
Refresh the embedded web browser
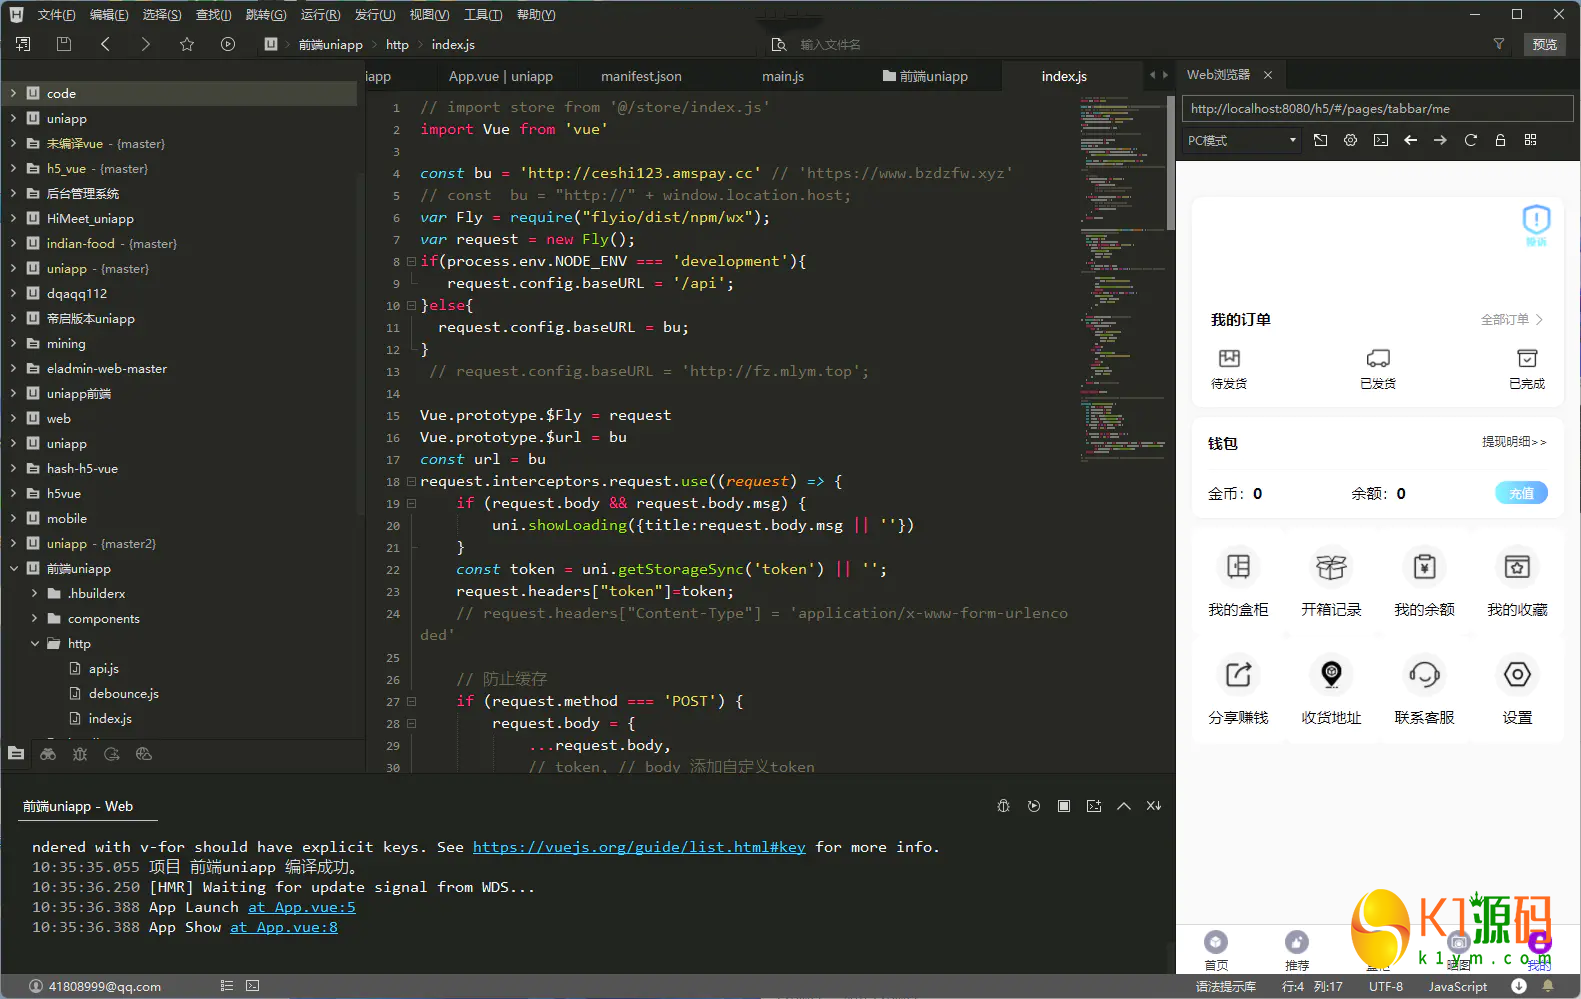1470,140
